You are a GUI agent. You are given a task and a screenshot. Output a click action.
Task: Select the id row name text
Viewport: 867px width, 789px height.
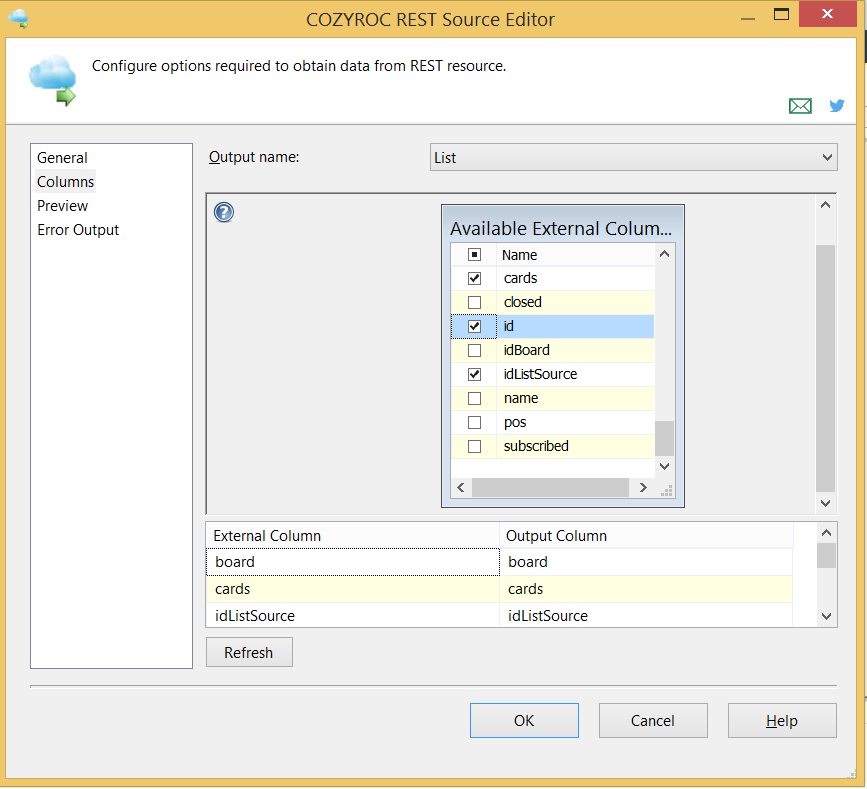pyautogui.click(x=509, y=326)
